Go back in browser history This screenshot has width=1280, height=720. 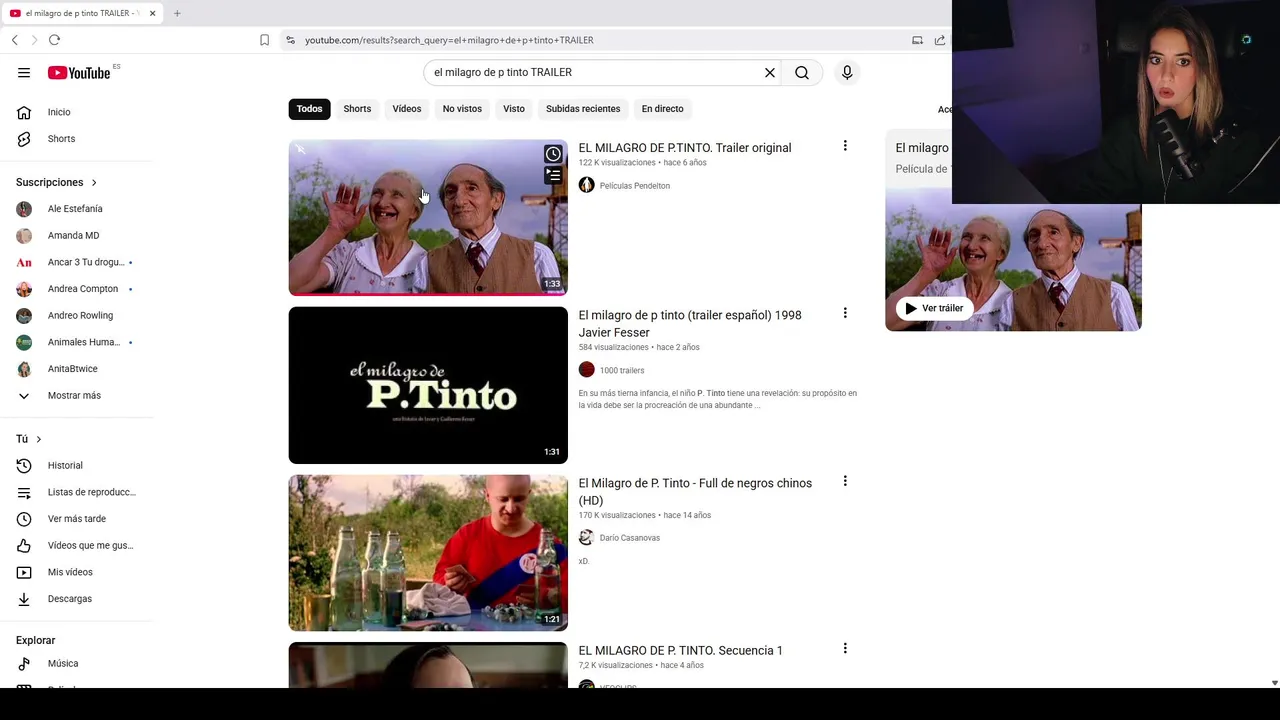[14, 40]
